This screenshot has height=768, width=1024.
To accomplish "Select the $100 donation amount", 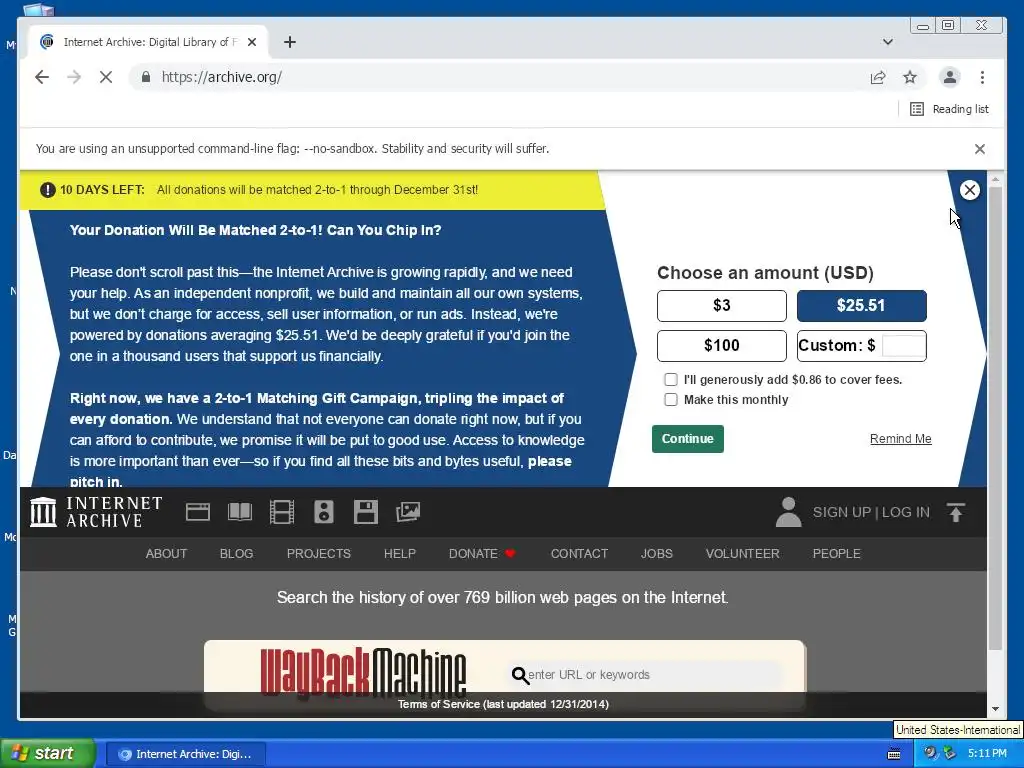I will 722,345.
